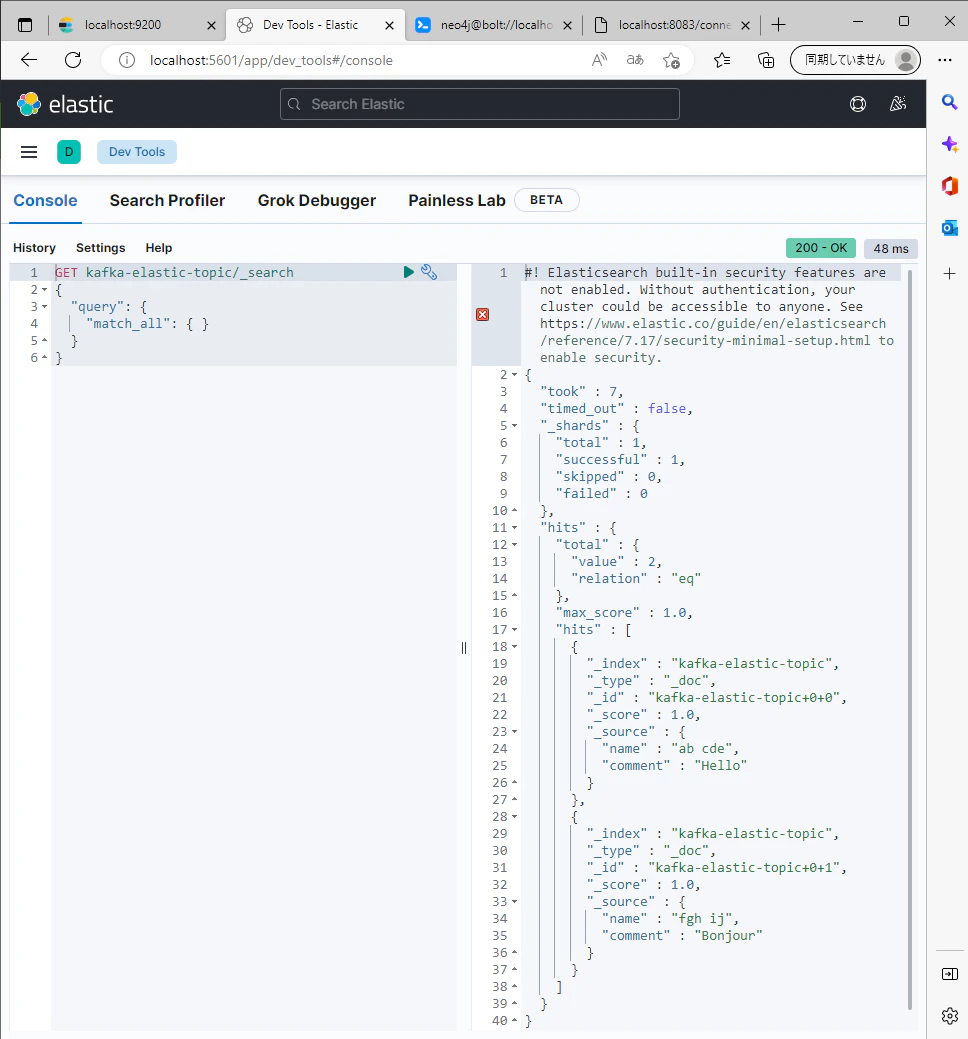The image size is (968, 1039).
Task: Toggle the sidebar panel hide icon
Action: click(x=949, y=973)
